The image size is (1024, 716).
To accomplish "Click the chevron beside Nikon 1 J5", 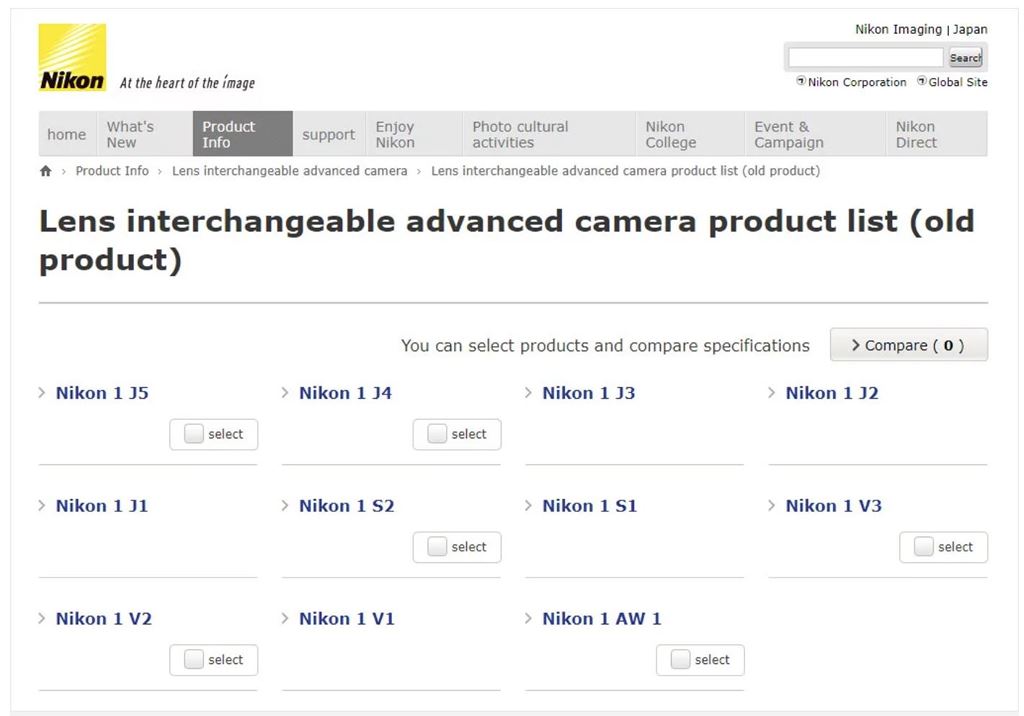I will click(x=42, y=393).
